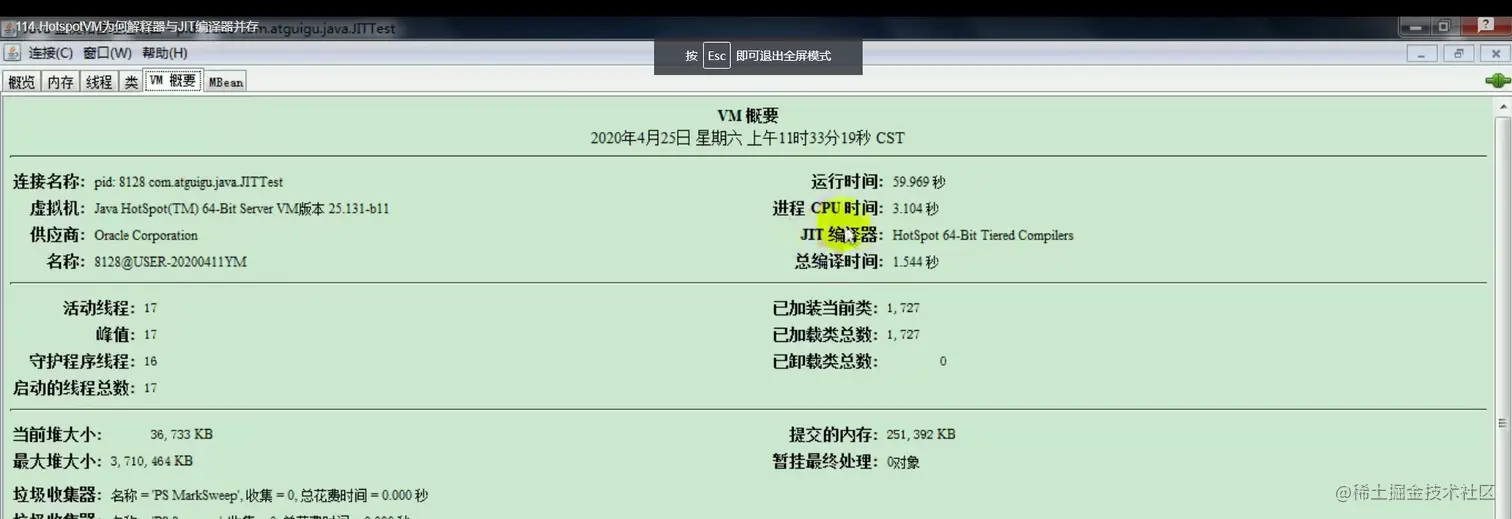Click the 已加载类总数 label
The height and width of the screenshot is (519, 1512).
coord(826,335)
